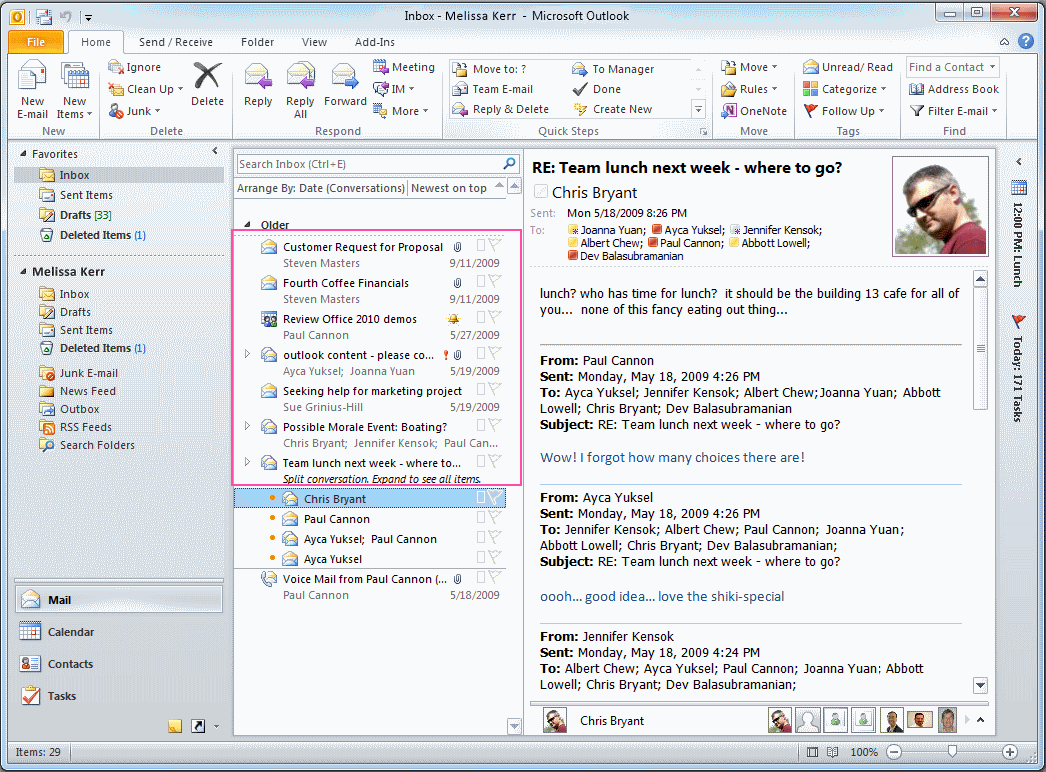Screen dimensions: 1046x772
Task: Minimize the ribbon with the caret
Action: coord(1004,41)
